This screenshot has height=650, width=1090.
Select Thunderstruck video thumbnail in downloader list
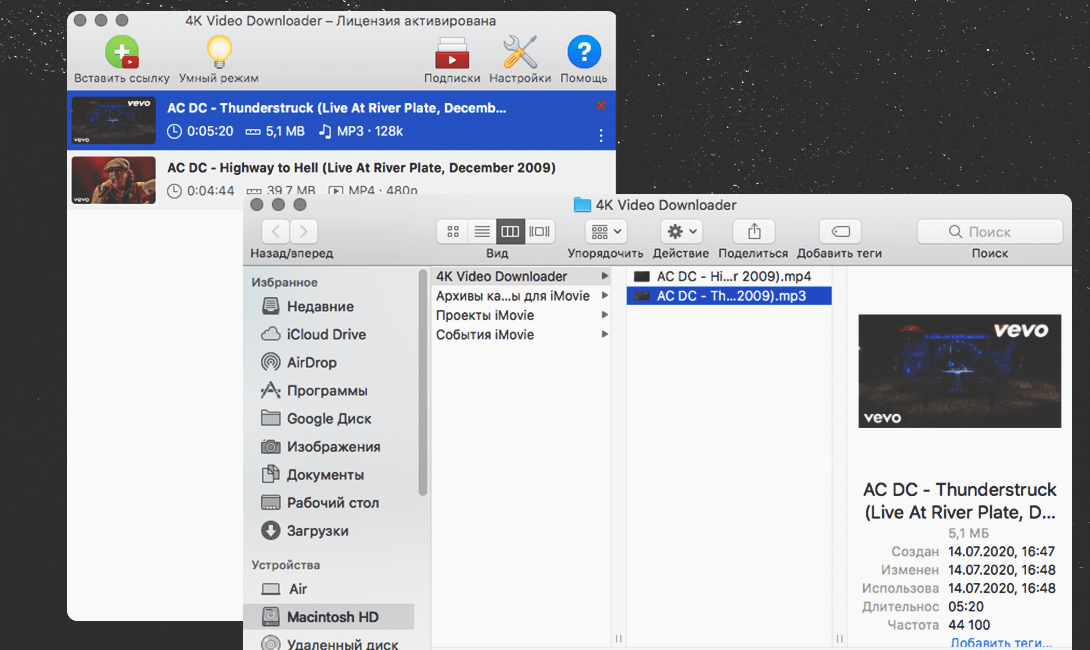click(x=113, y=120)
